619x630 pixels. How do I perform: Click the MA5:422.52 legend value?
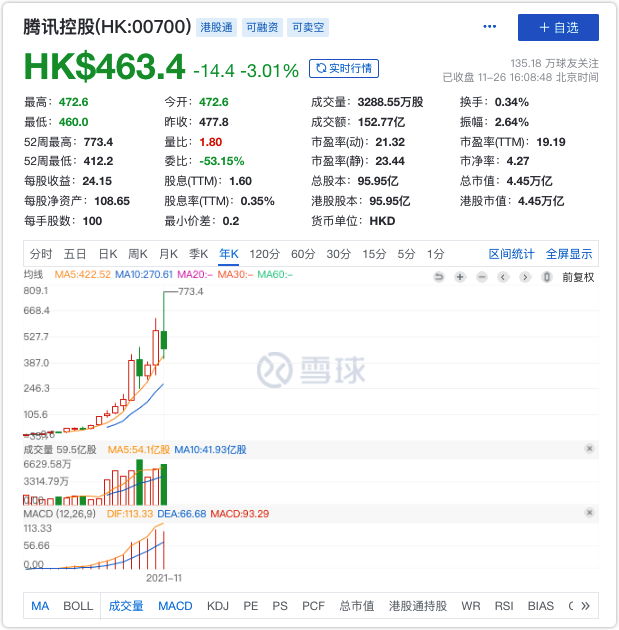pyautogui.click(x=82, y=274)
